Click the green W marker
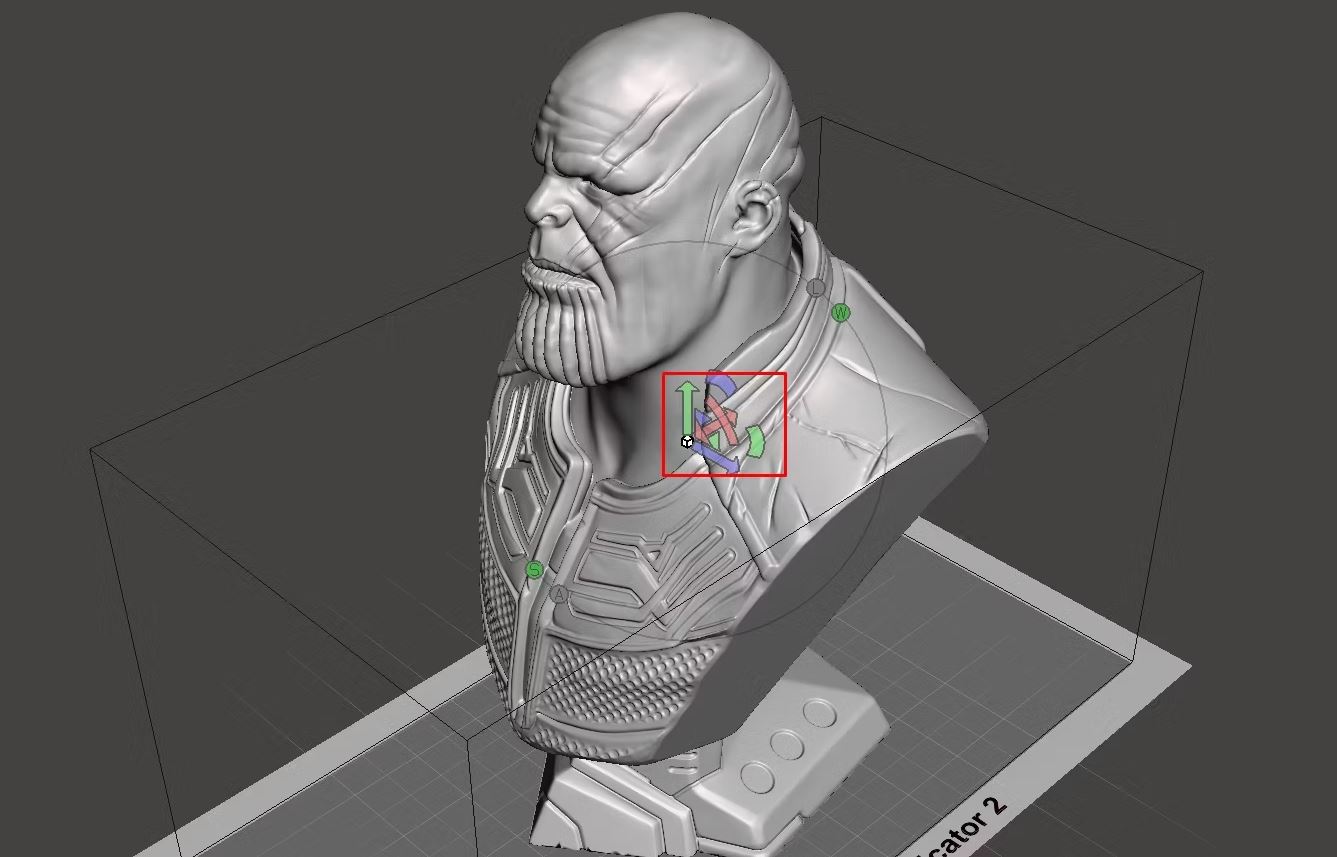Image resolution: width=1337 pixels, height=857 pixels. tap(841, 313)
